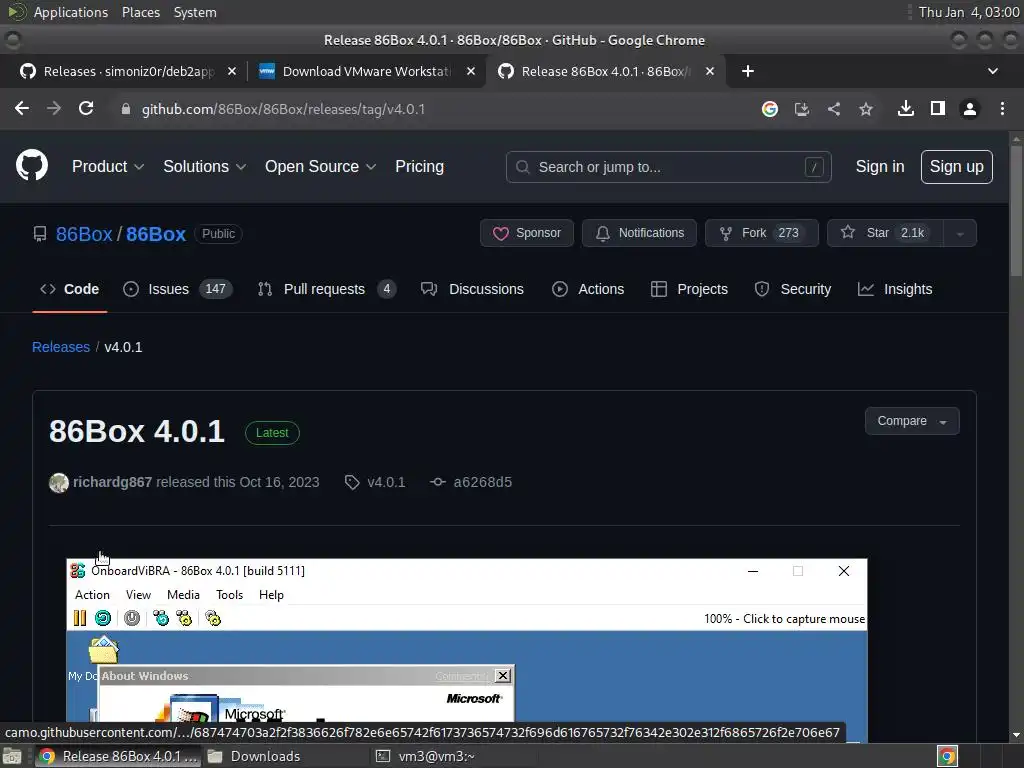
Task: Open Chrome profile avatar
Action: [970, 109]
